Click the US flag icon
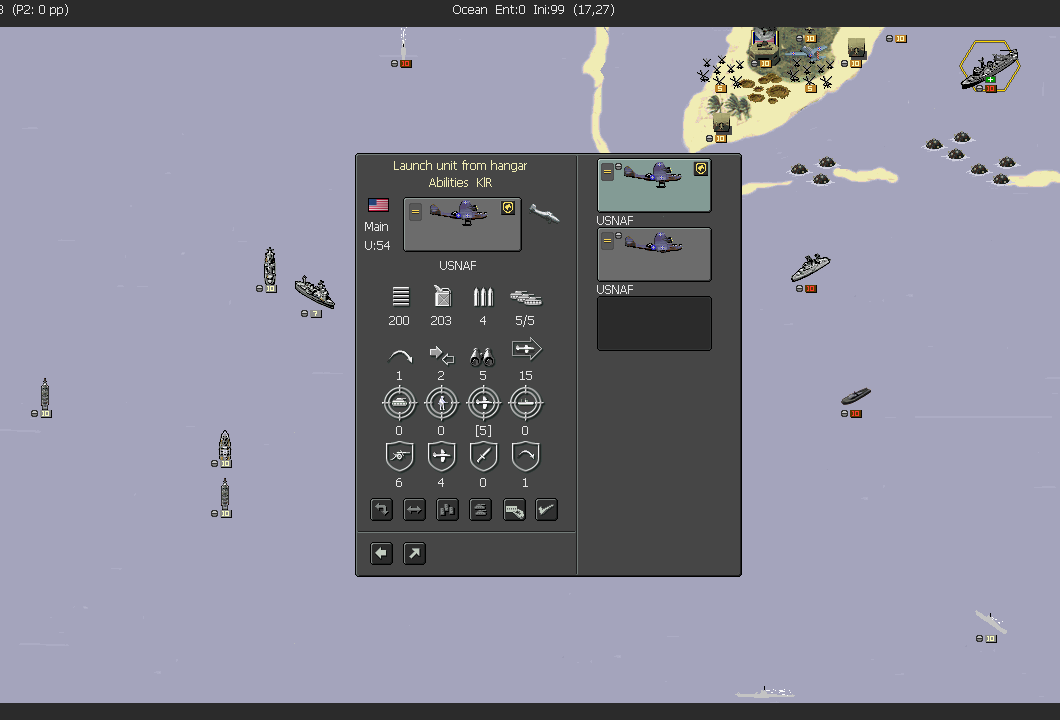 pyautogui.click(x=378, y=205)
